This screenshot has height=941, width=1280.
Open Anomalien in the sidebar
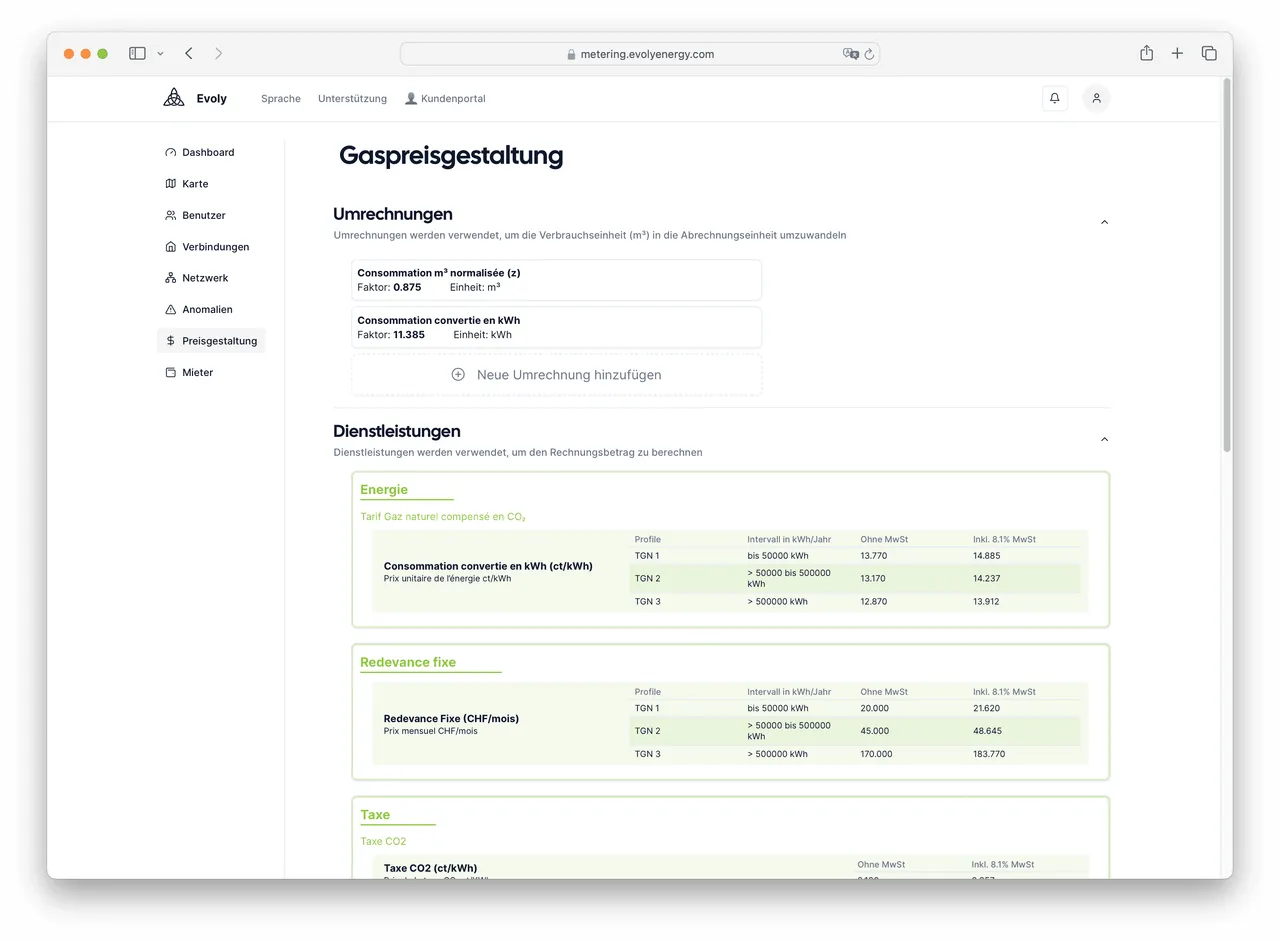point(210,309)
